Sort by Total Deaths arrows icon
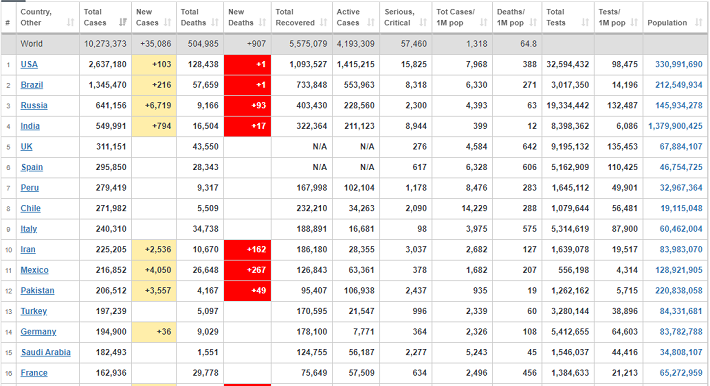Screen dimensions: 710x386 tap(215, 22)
